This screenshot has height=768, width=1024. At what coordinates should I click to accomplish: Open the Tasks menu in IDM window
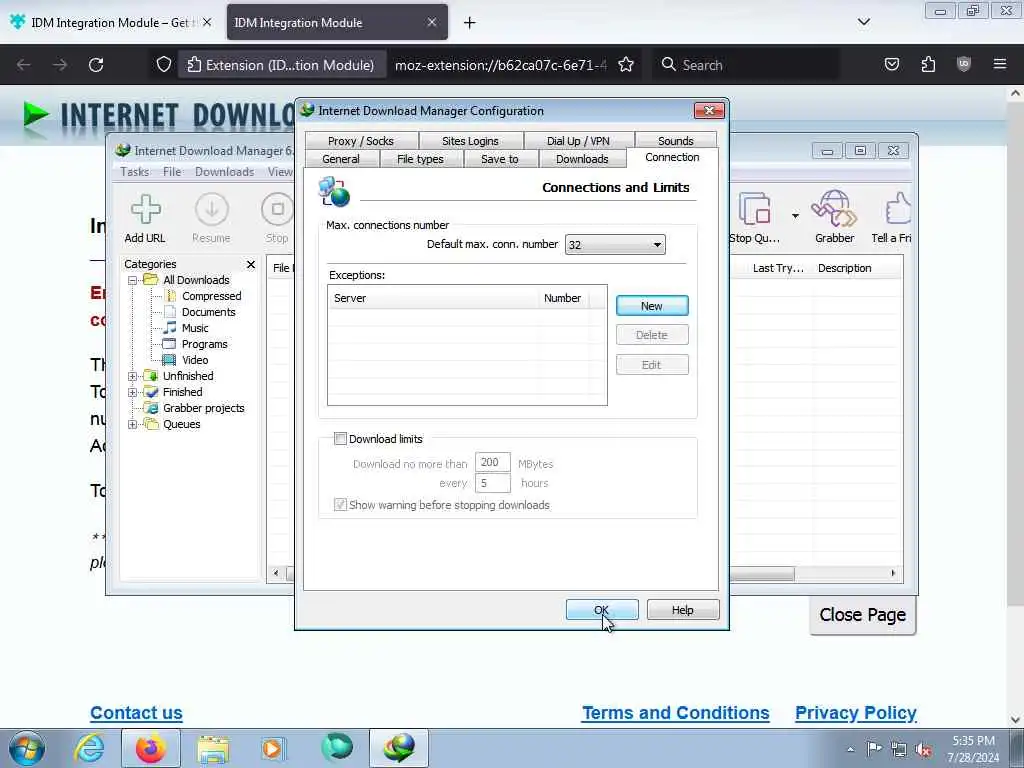(x=135, y=172)
